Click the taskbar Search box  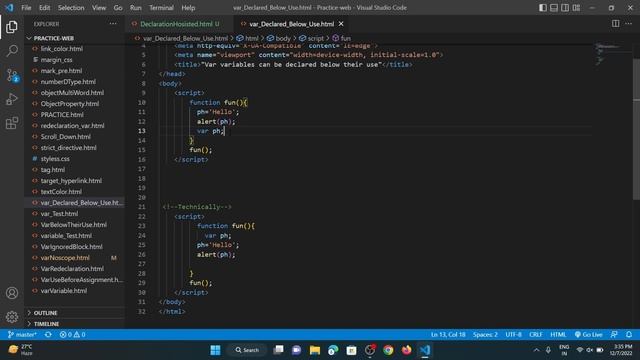point(247,350)
